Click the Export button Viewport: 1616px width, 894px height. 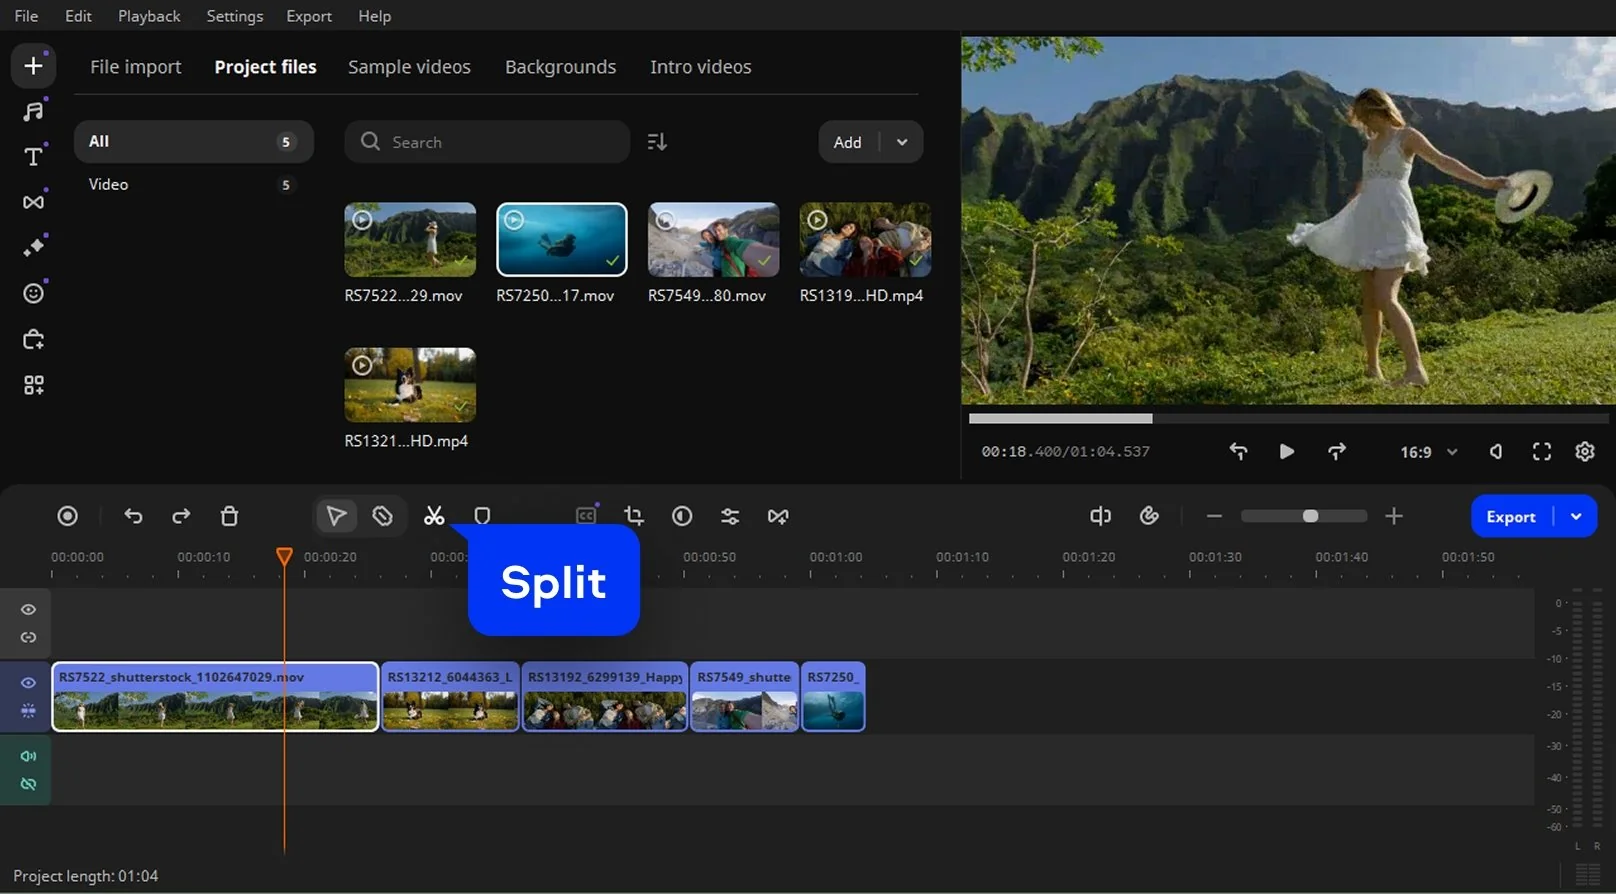pos(1510,517)
